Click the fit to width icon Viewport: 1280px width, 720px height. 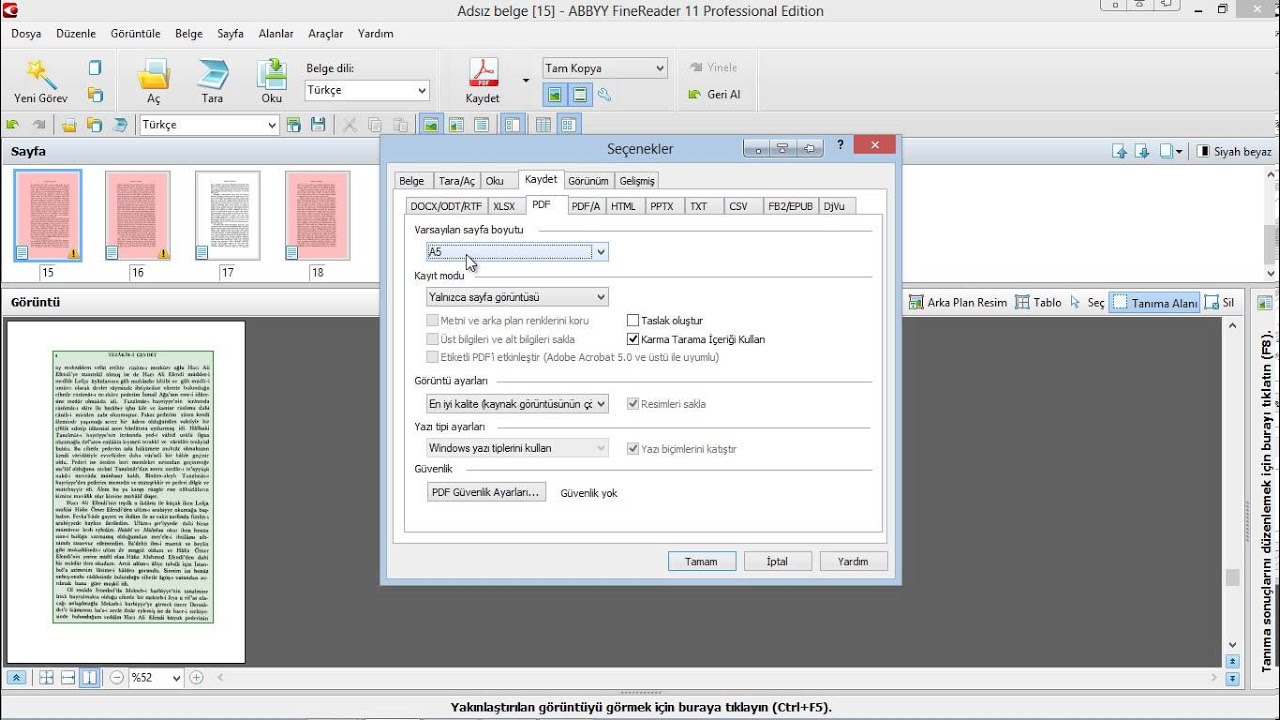[x=68, y=677]
